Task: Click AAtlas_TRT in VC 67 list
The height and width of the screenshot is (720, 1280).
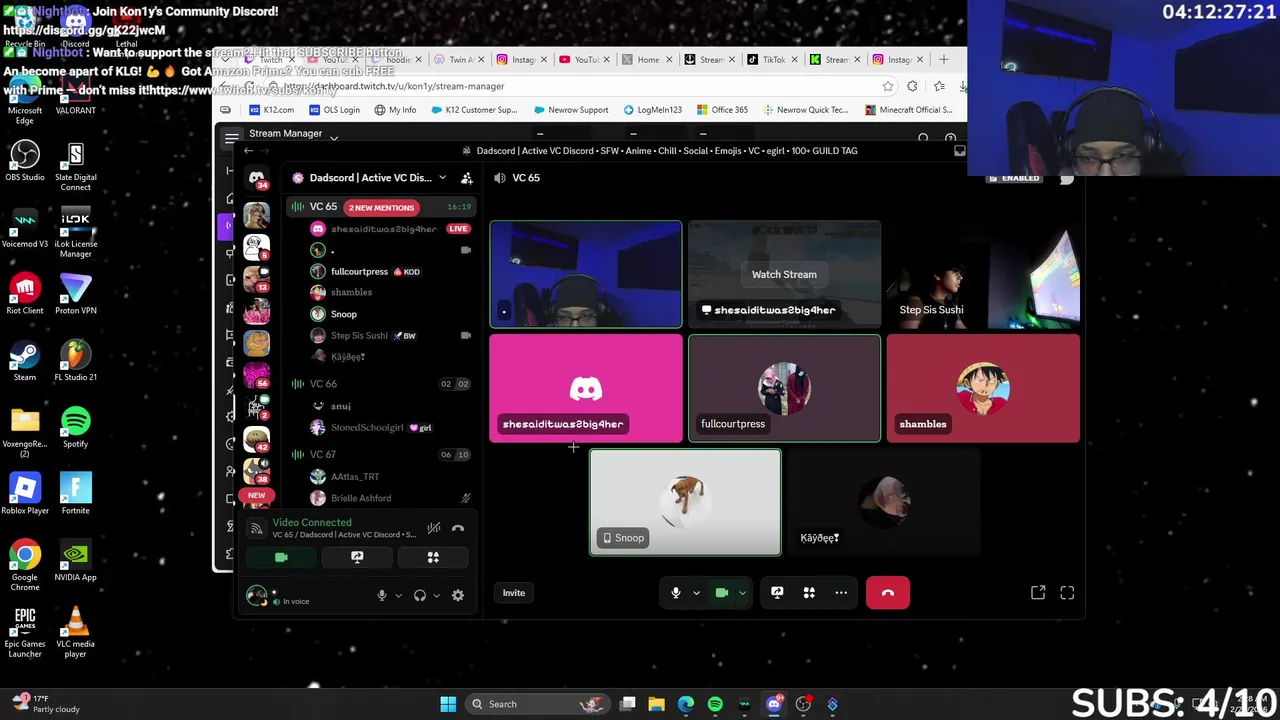Action: (x=355, y=477)
